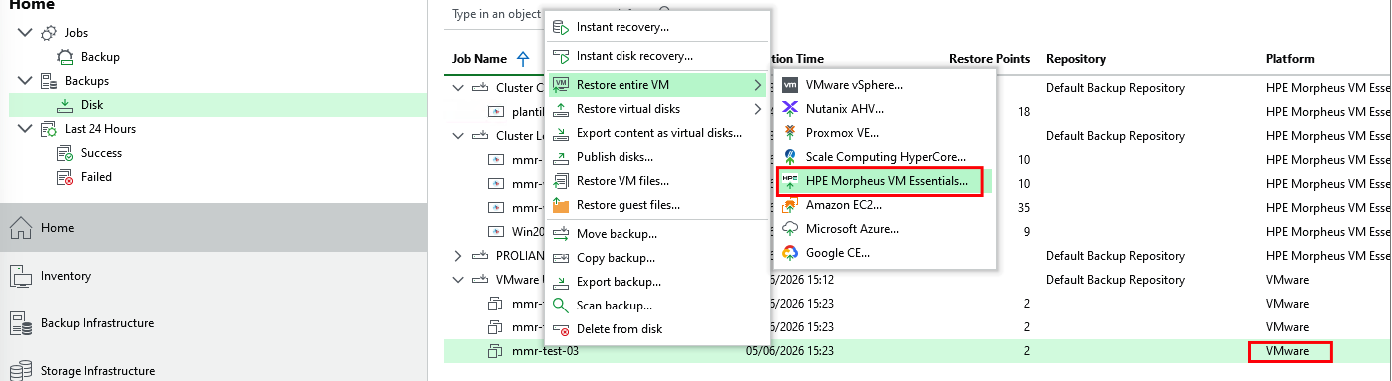Screen dimensions: 1392x381
Task: Click the Amazon EC2 icon
Action: tap(790, 205)
